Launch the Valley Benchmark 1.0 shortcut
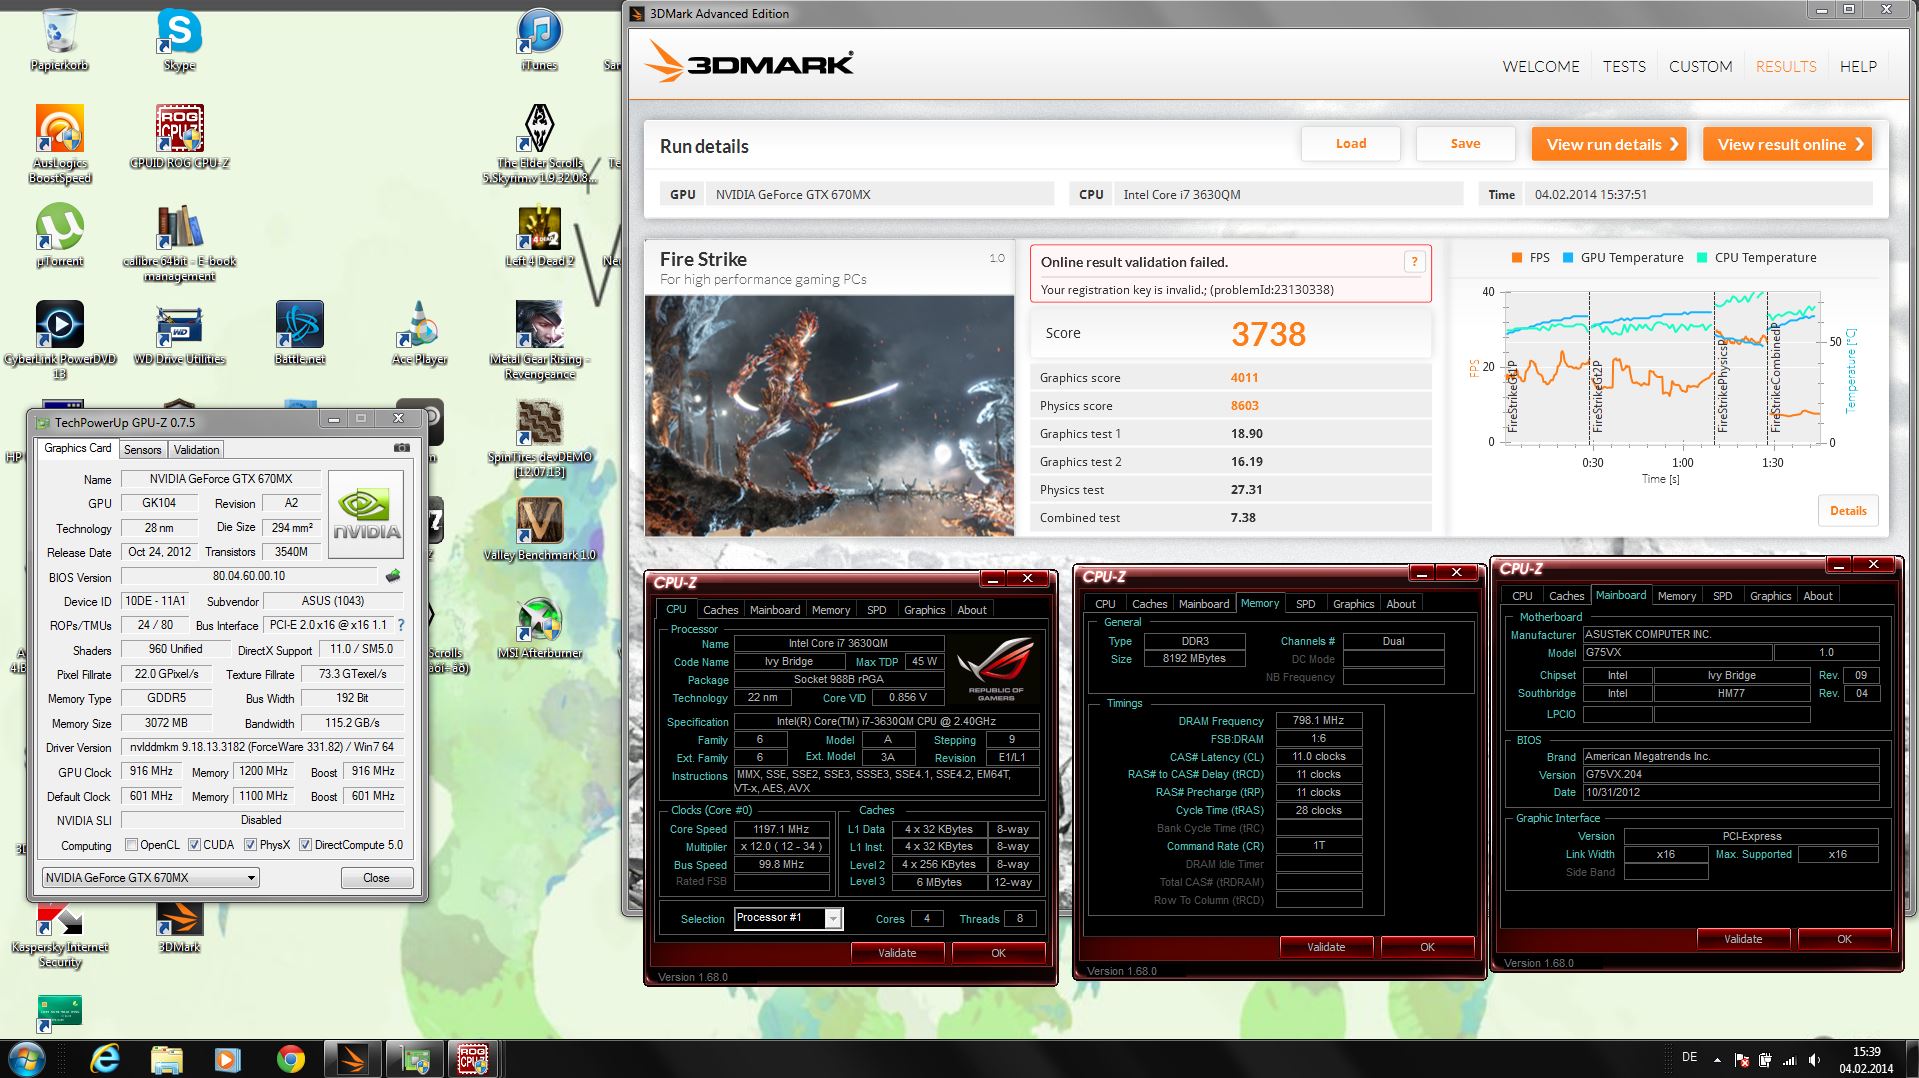1919x1078 pixels. click(539, 528)
